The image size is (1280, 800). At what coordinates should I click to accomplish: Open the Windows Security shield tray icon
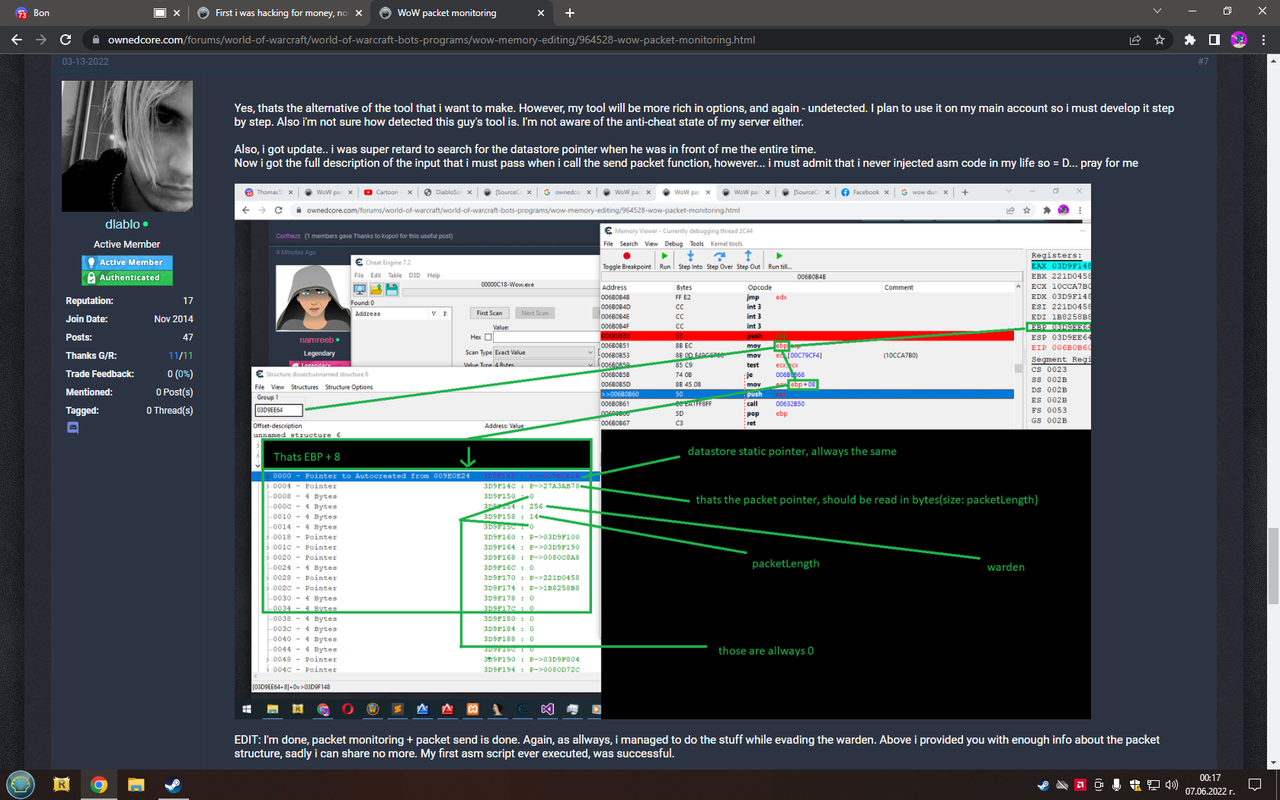(x=1133, y=785)
